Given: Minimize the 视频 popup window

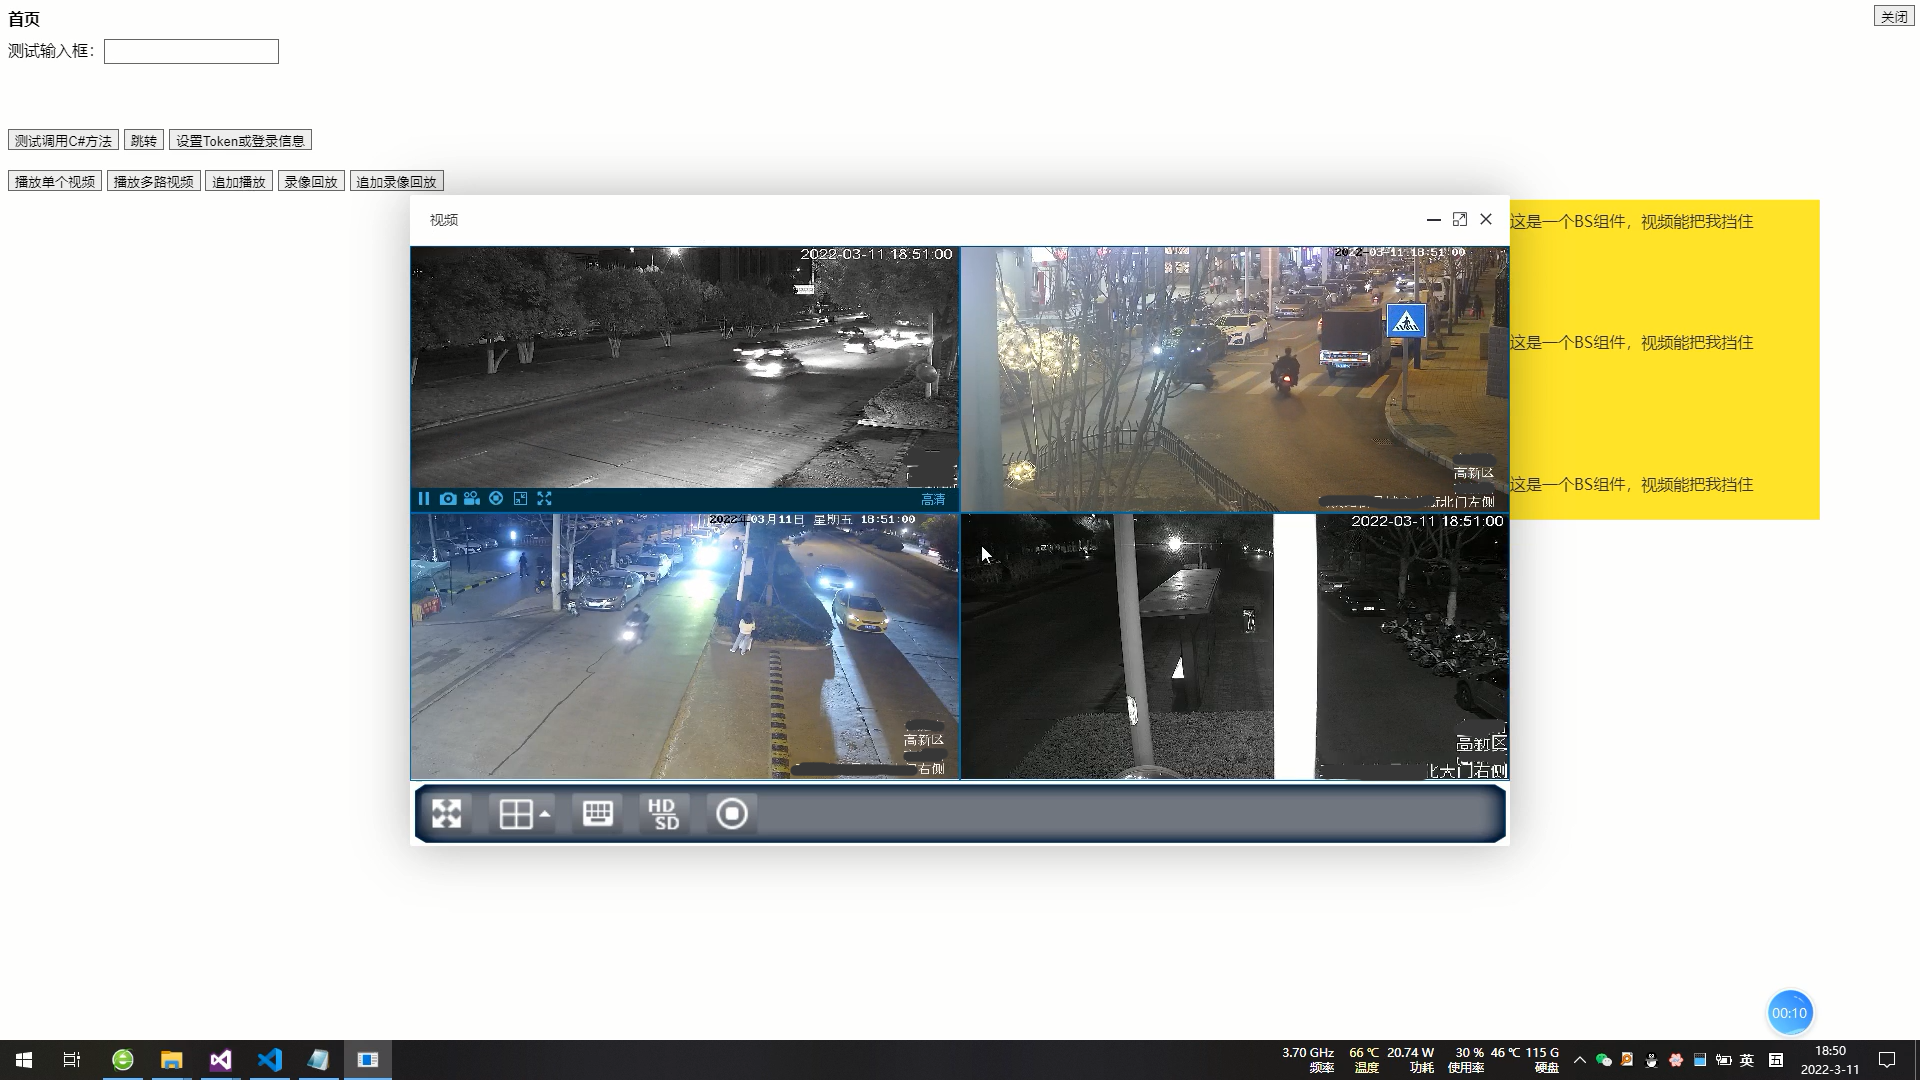Looking at the screenshot, I should 1434,219.
